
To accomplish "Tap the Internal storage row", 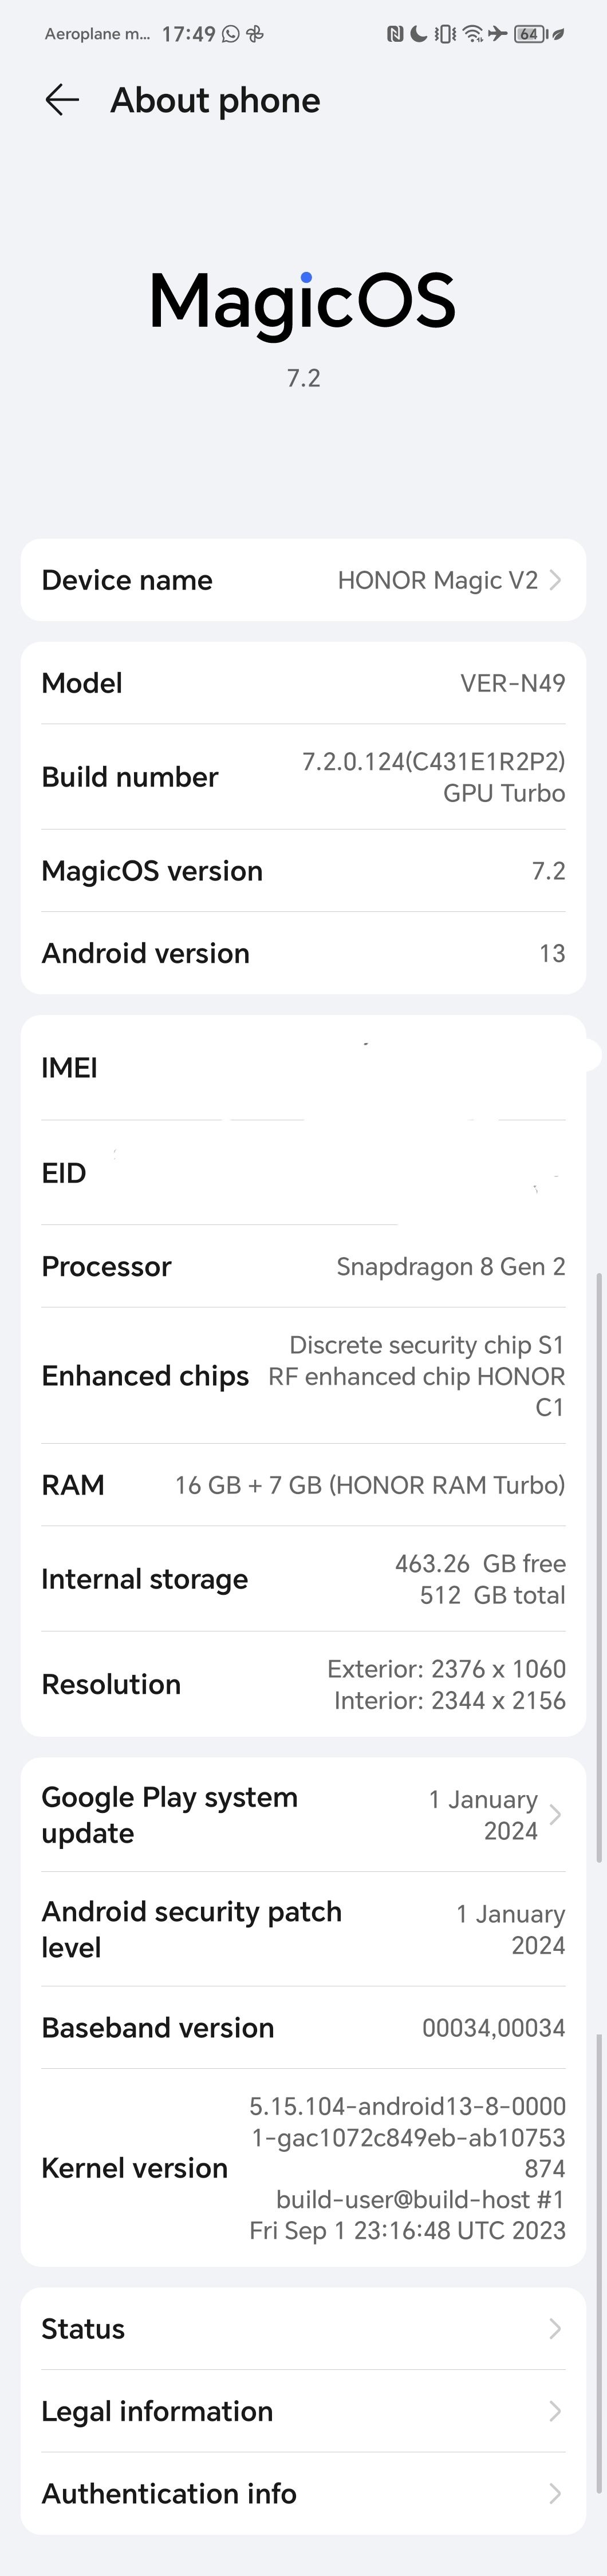I will click(x=303, y=1579).
